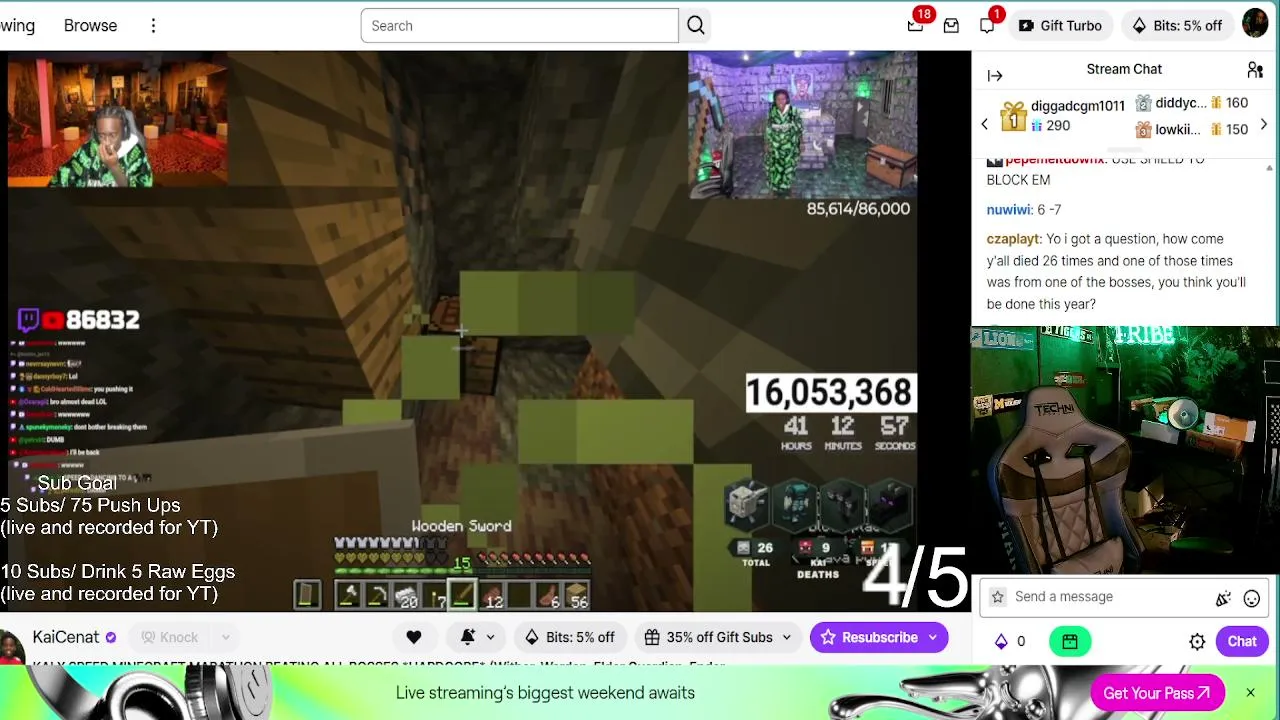This screenshot has height=720, width=1280.
Task: Check the Bits balance icon showing 0
Action: (1008, 641)
